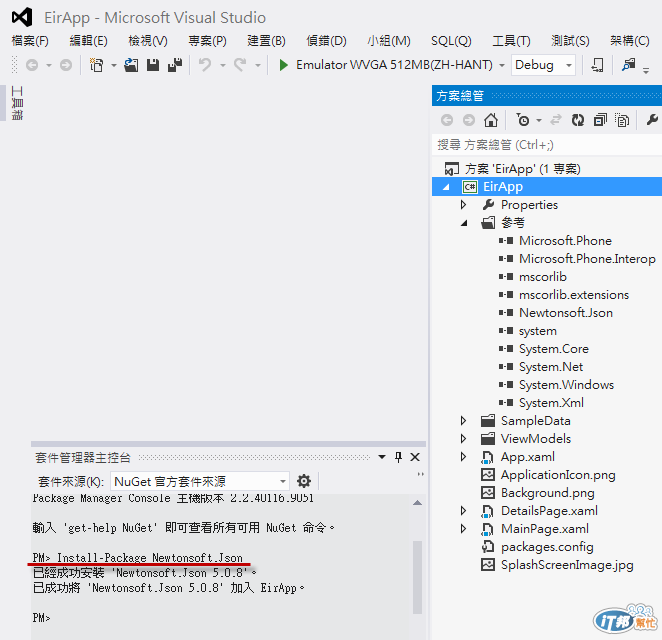Screen dimensions: 662x640
Task: Click the toolbar overflow options arrow
Action: (646, 71)
